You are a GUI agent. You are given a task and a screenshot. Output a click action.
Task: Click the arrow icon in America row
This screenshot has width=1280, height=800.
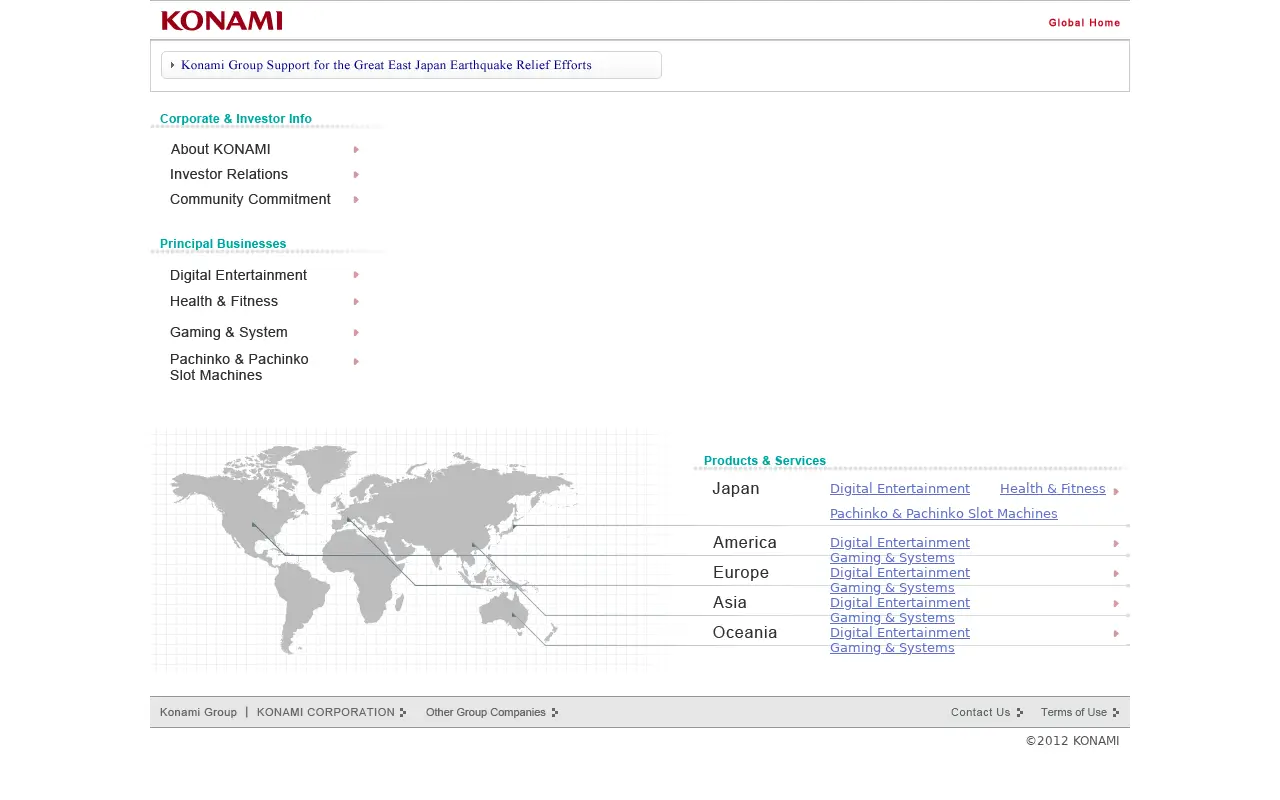[1116, 544]
